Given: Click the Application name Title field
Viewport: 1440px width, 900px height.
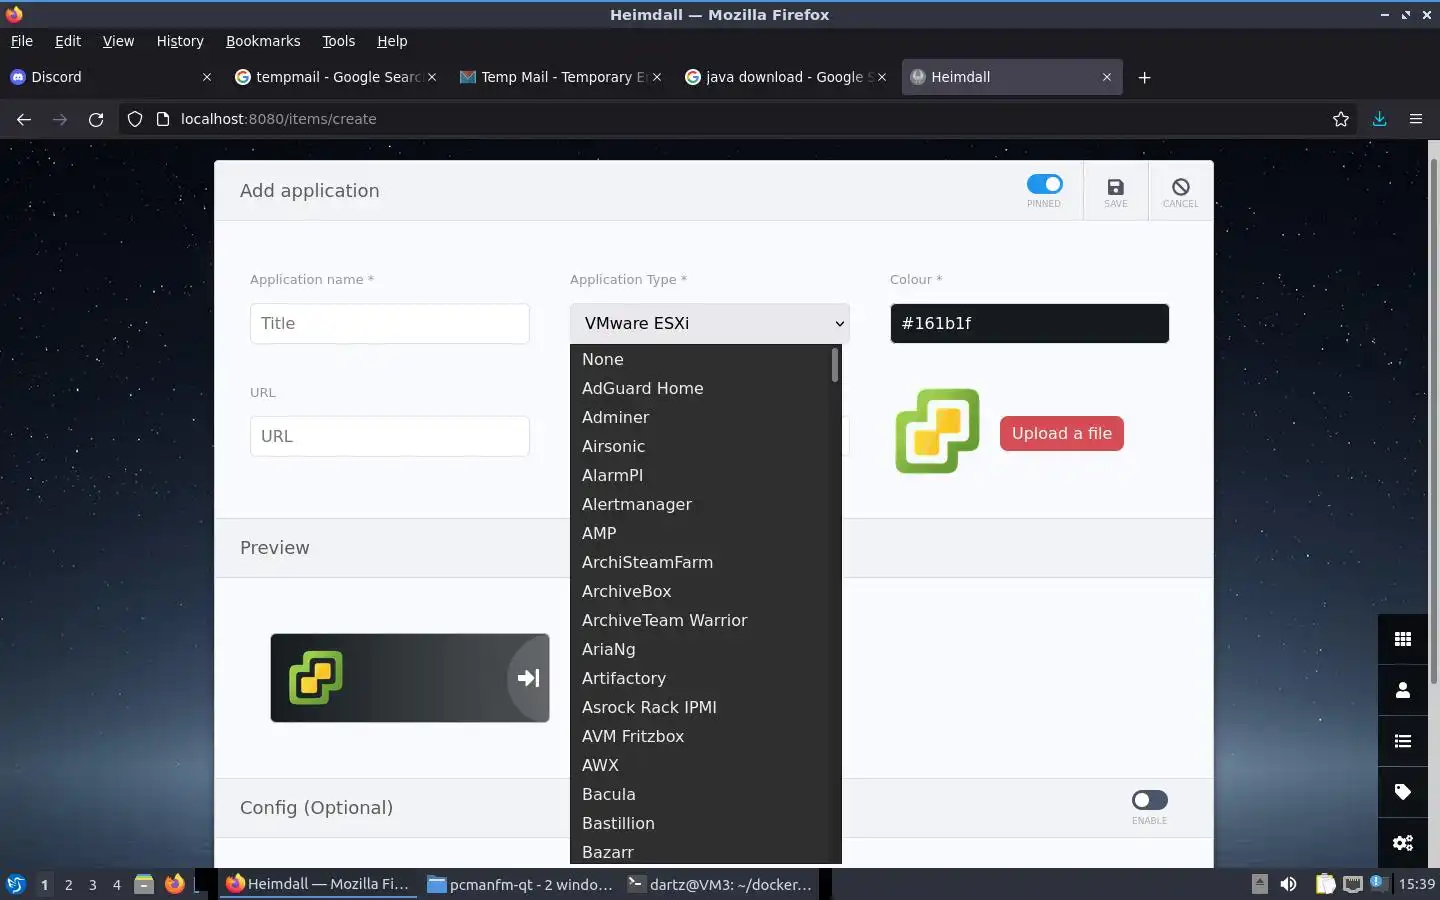Looking at the screenshot, I should point(390,323).
